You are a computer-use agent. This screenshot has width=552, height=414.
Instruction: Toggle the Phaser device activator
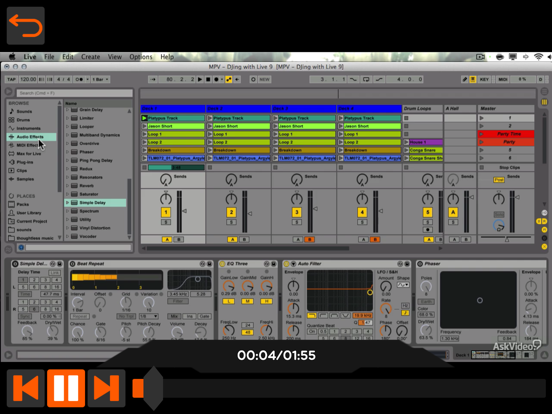[x=420, y=264]
